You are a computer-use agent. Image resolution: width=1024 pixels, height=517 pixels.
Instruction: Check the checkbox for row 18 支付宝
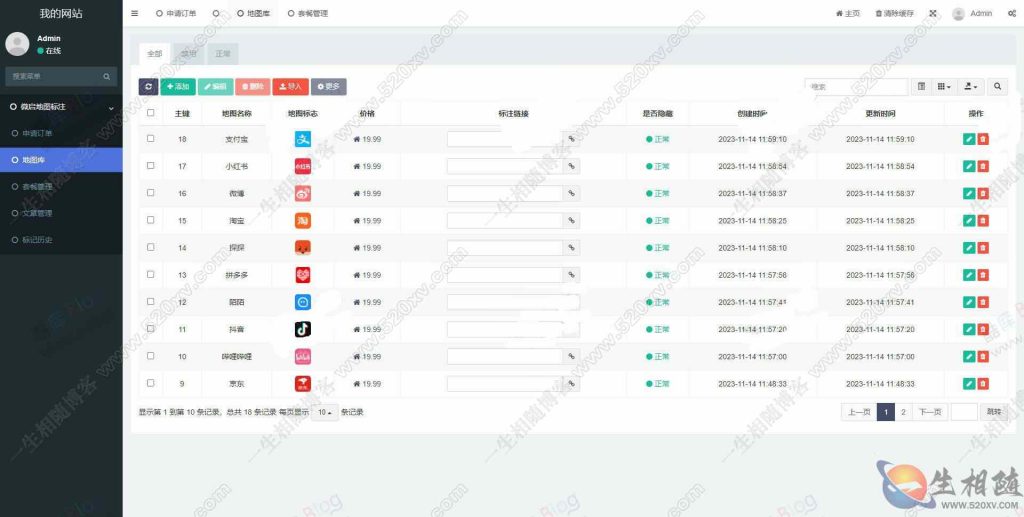coord(151,138)
